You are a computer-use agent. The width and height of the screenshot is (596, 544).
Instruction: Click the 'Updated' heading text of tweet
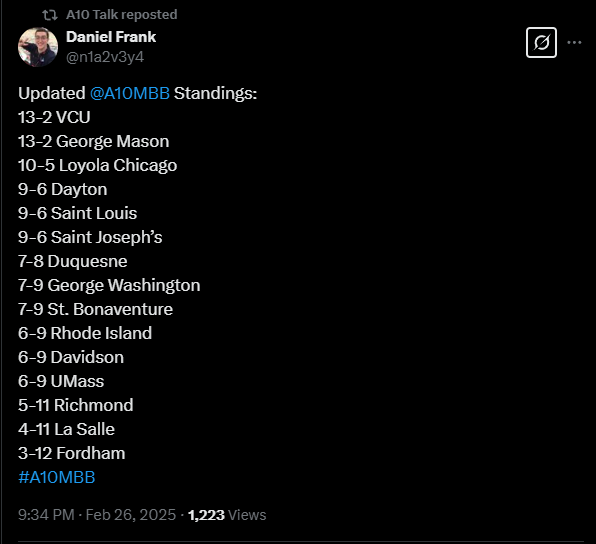[52, 94]
